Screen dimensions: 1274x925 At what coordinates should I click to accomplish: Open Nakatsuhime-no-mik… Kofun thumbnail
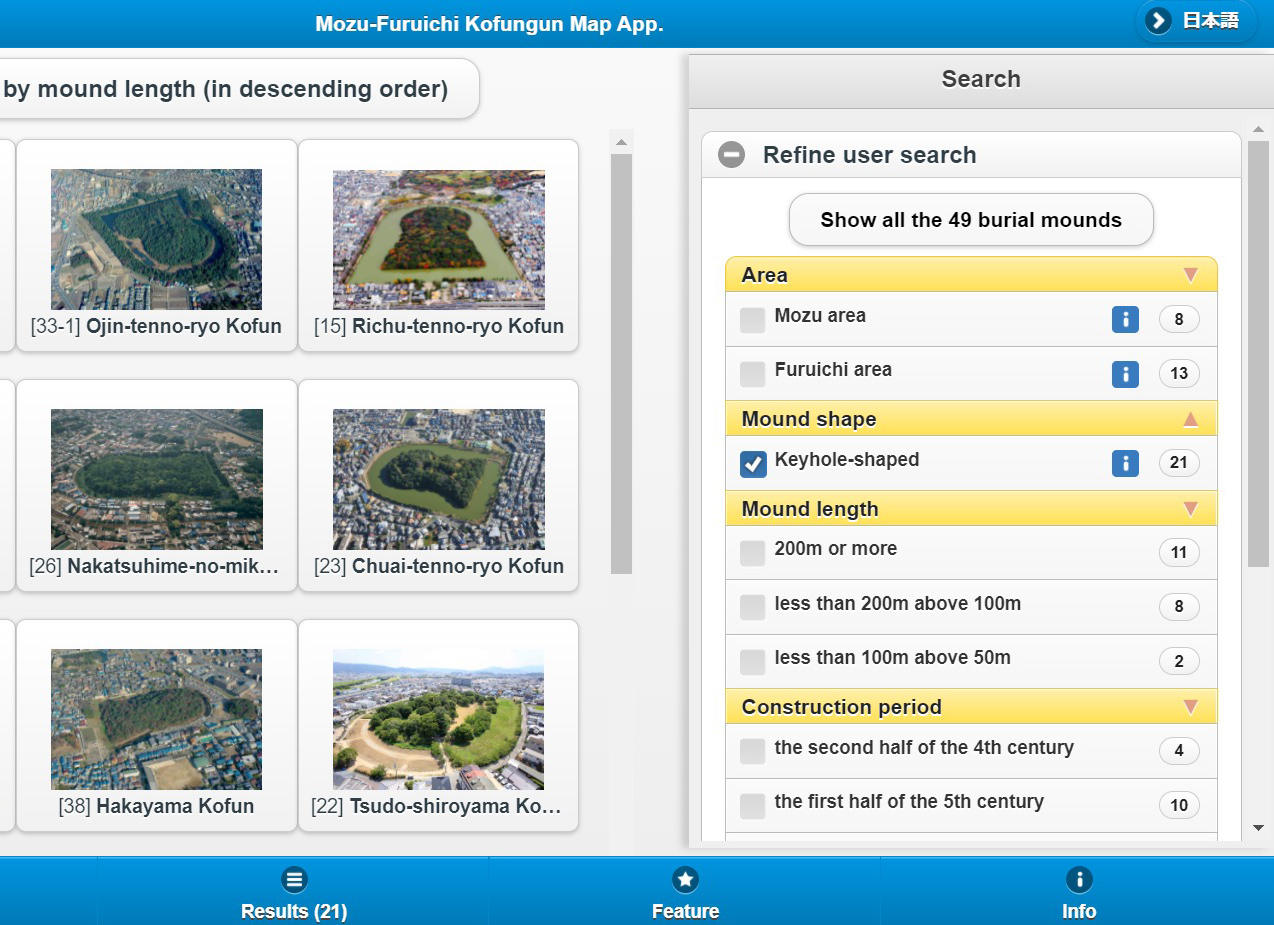156,479
